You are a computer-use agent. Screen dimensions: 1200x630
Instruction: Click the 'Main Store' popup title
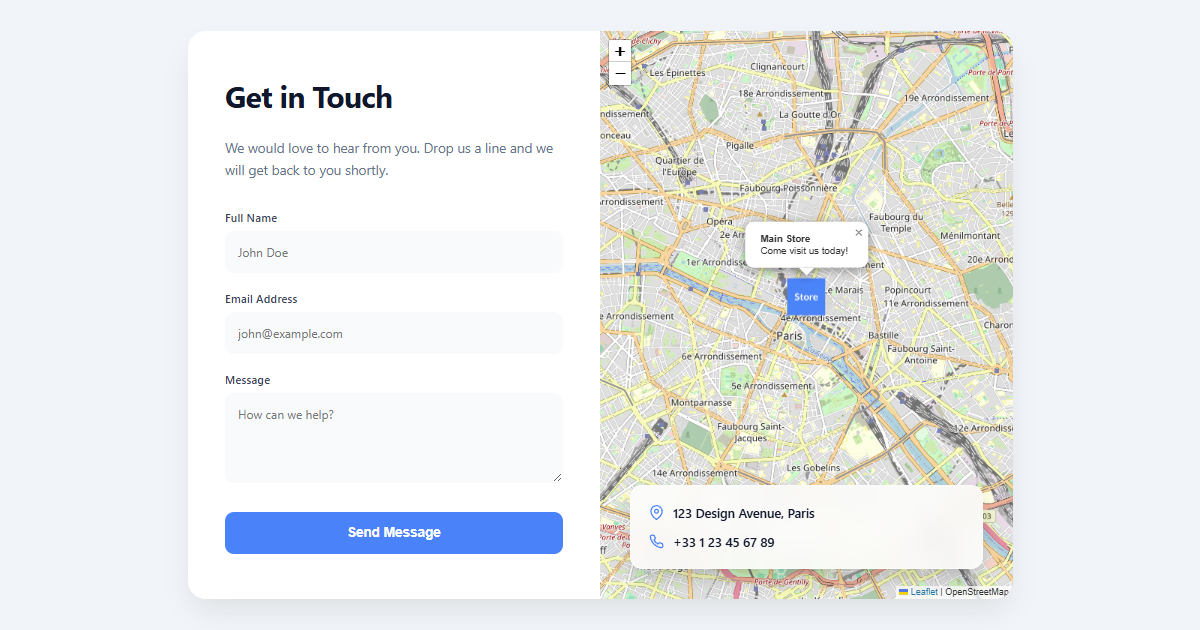[x=785, y=239]
